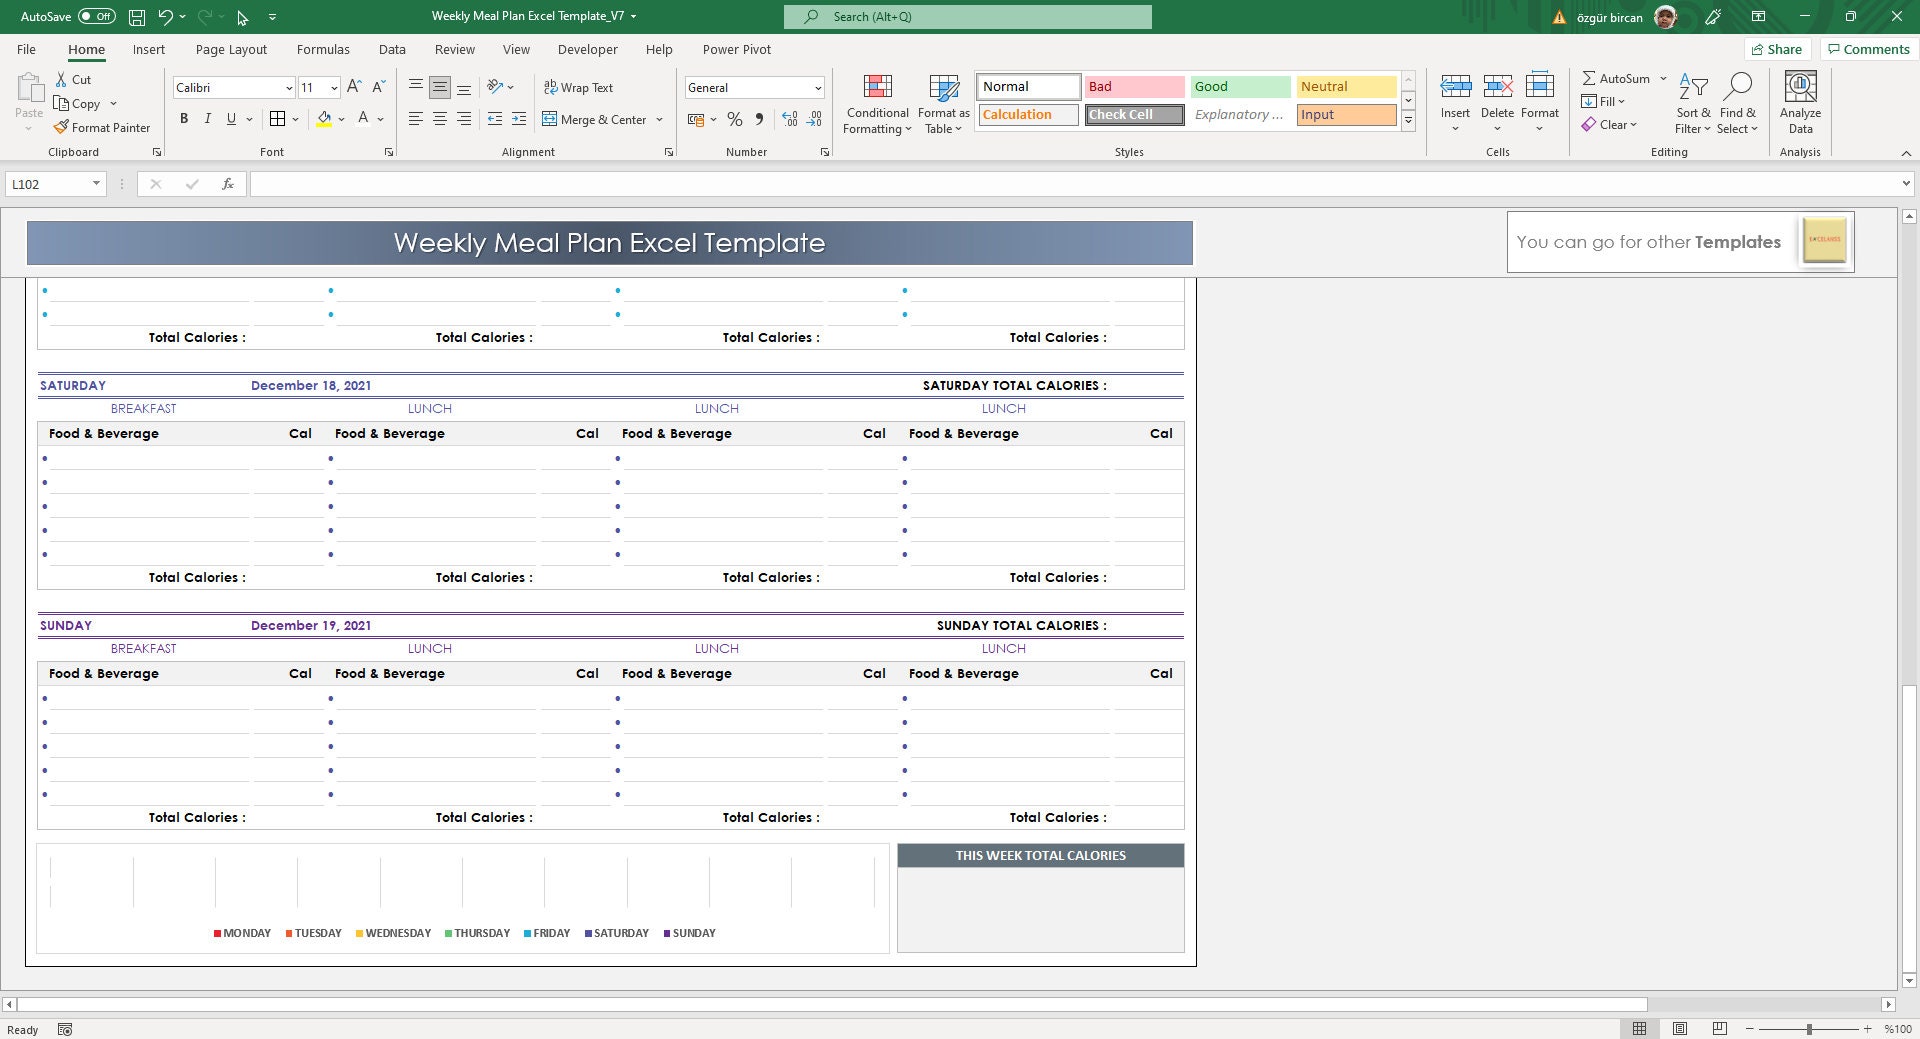Click the Share button
The height and width of the screenshot is (1039, 1920).
[x=1777, y=49]
